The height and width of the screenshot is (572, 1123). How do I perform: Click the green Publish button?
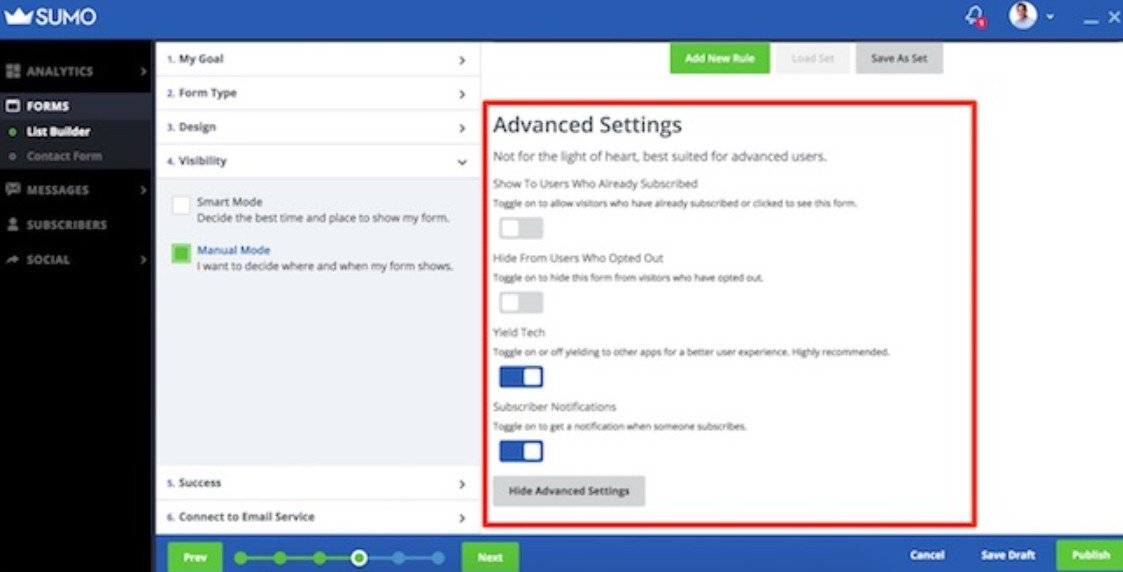1090,555
